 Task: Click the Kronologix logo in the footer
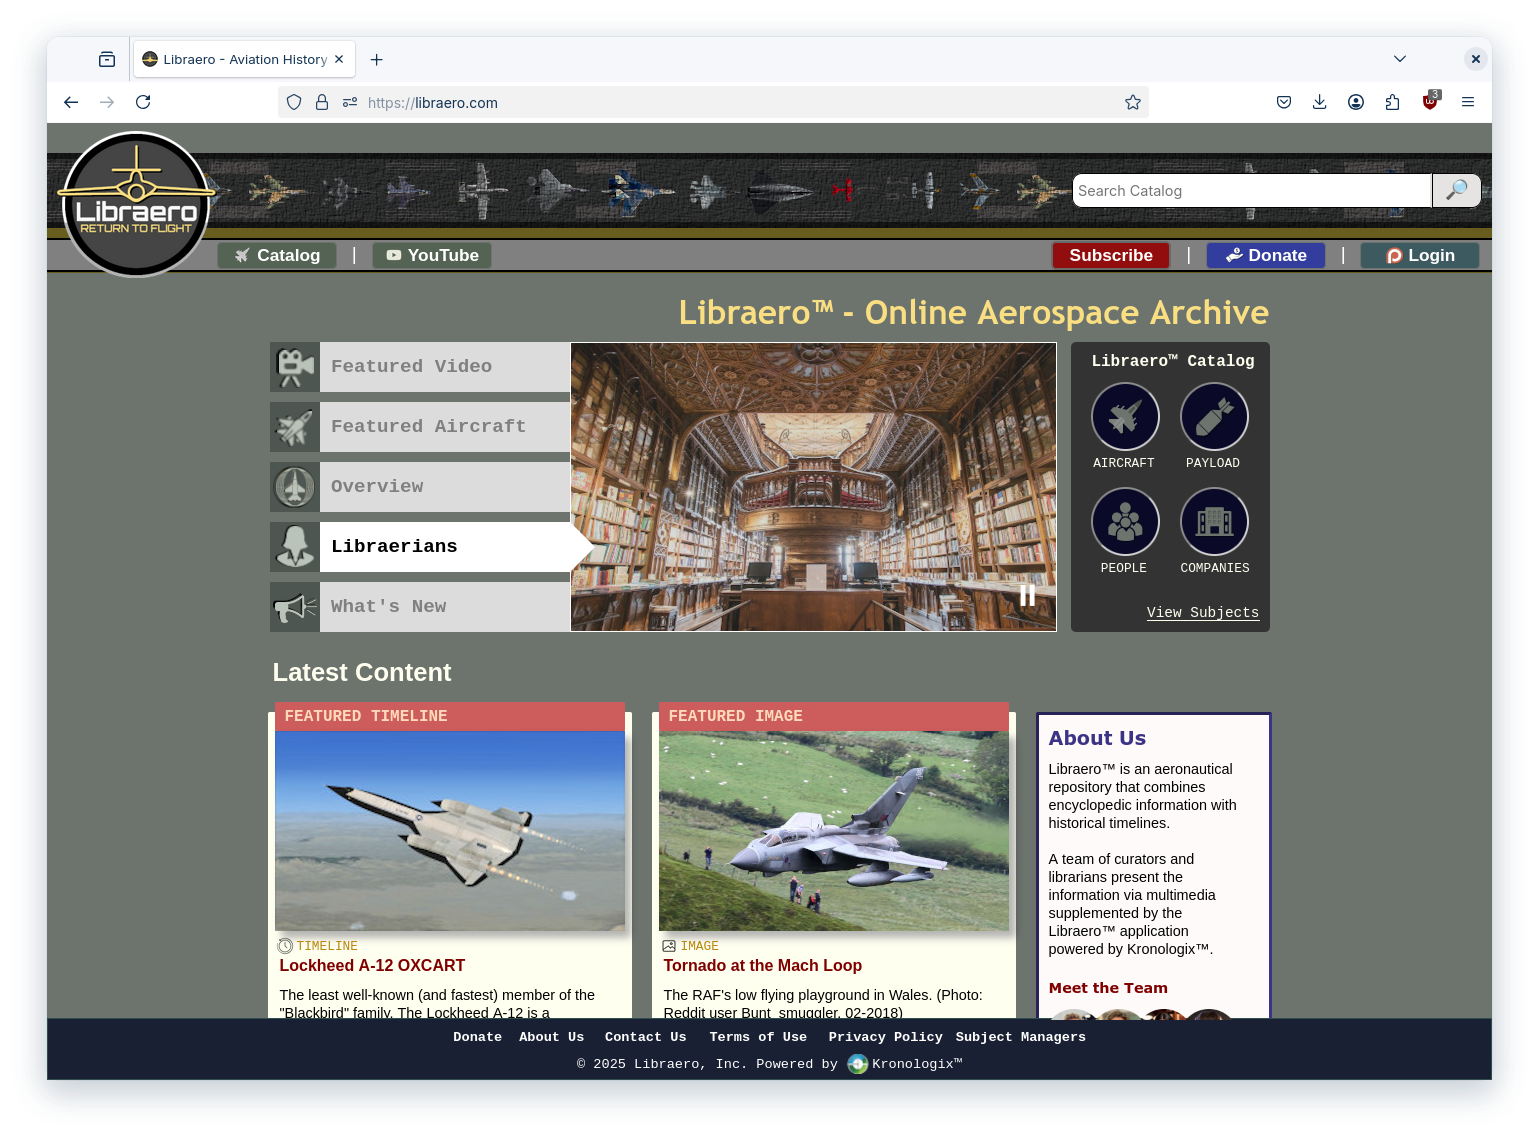click(x=858, y=1064)
